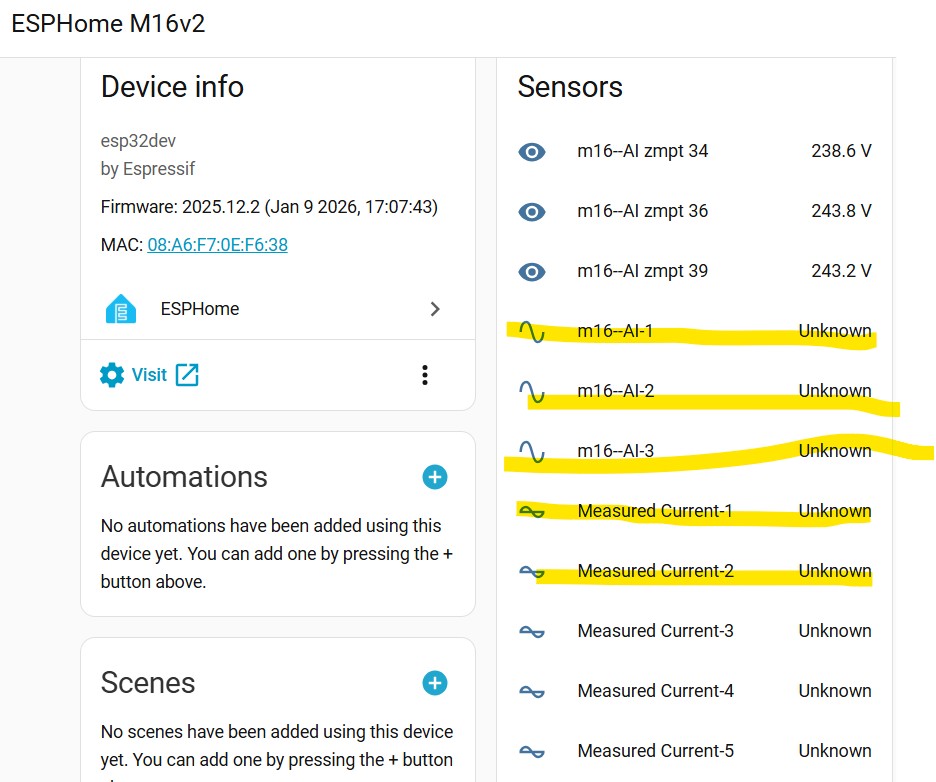Click the ESPHome logo icon
Image resolution: width=936 pixels, height=782 pixels.
click(x=121, y=309)
